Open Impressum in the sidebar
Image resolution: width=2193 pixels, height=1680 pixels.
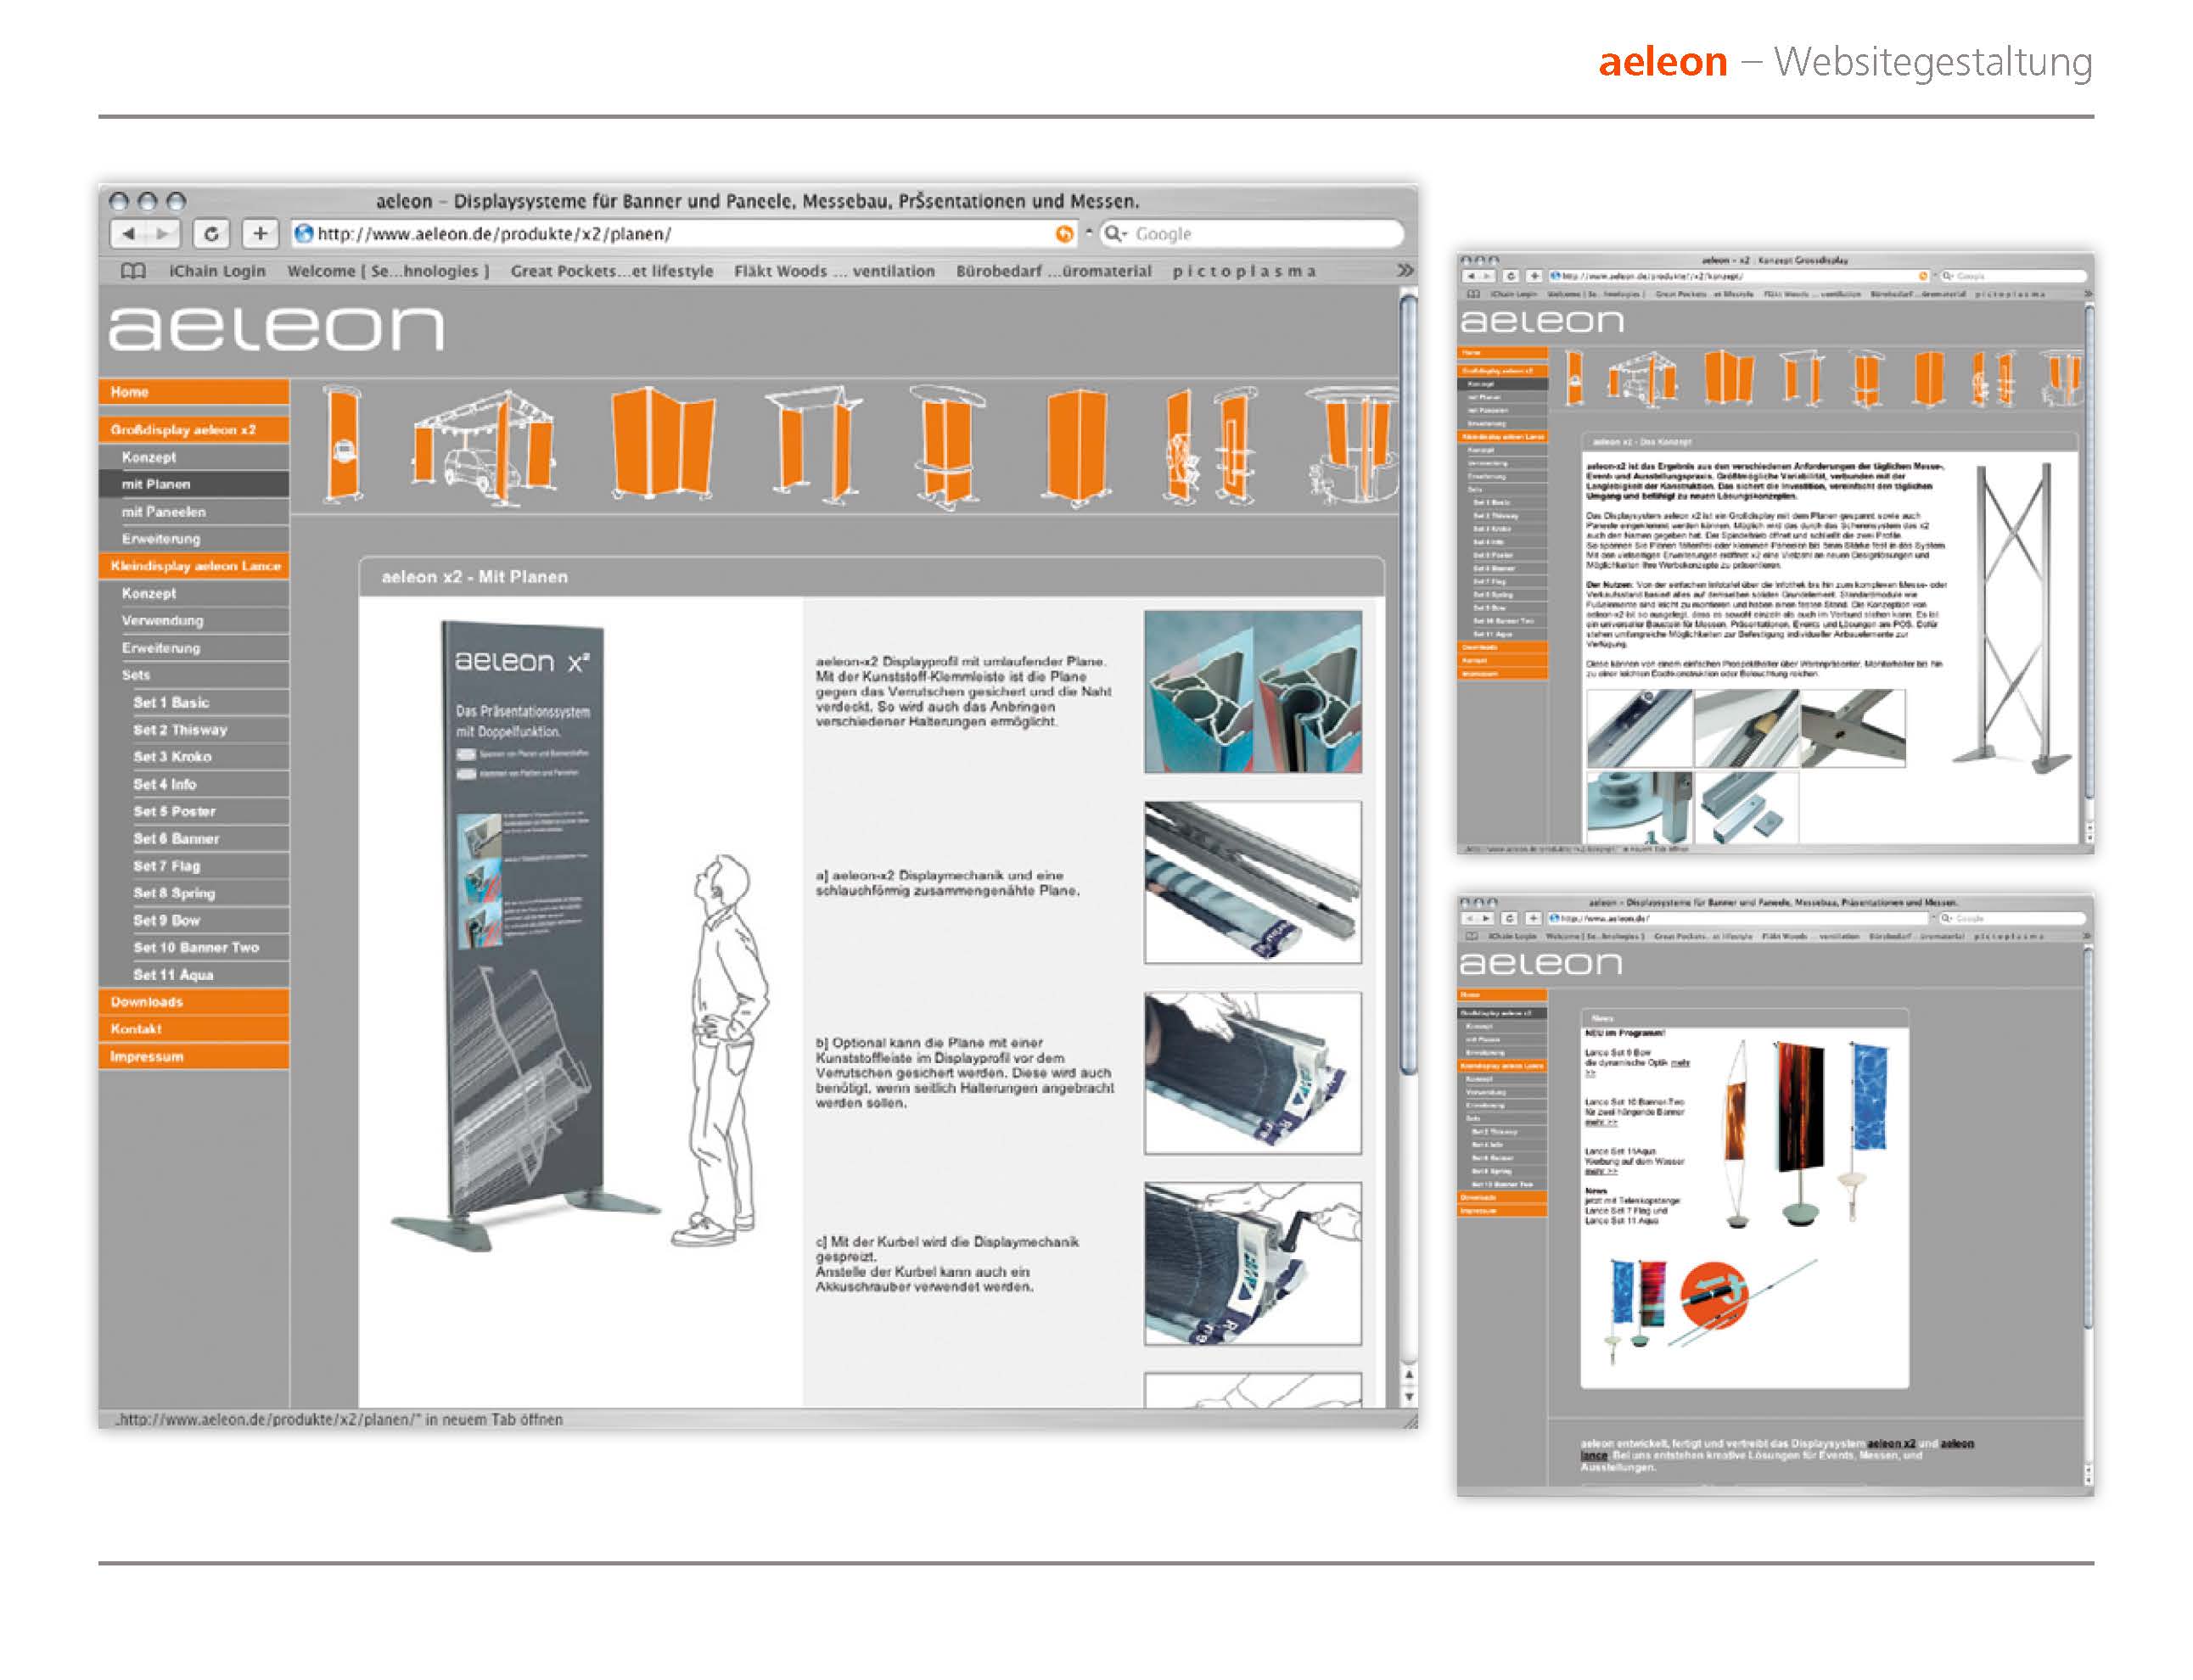point(194,1057)
